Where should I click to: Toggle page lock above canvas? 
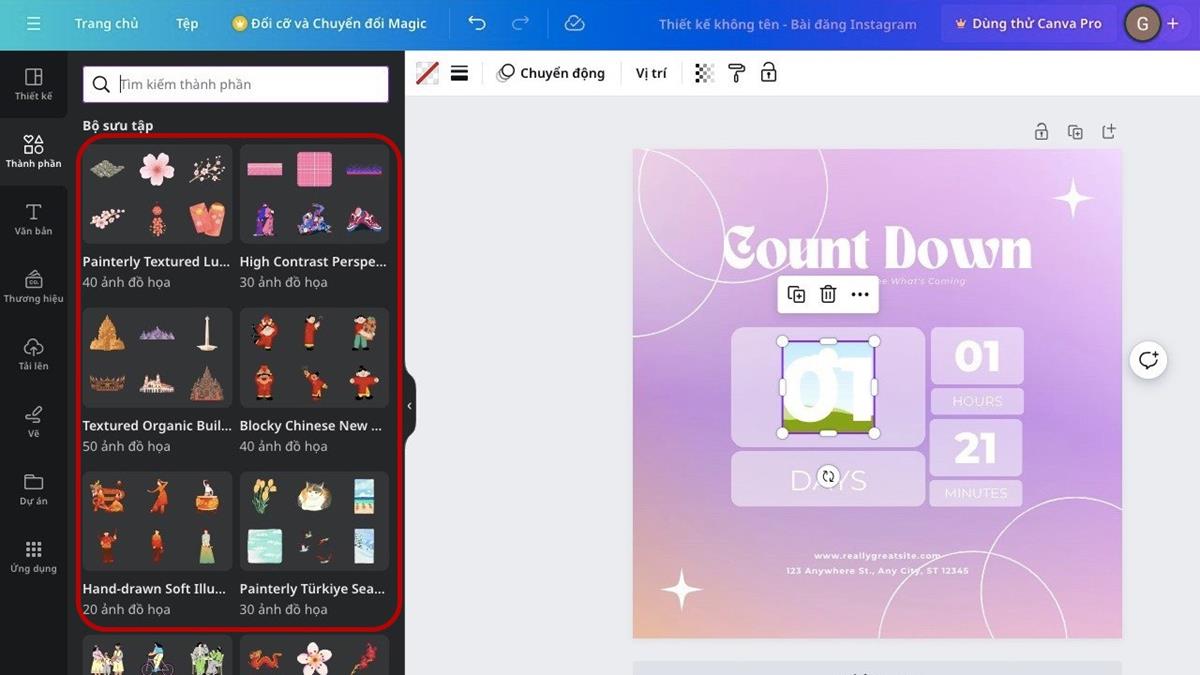[x=1041, y=132]
